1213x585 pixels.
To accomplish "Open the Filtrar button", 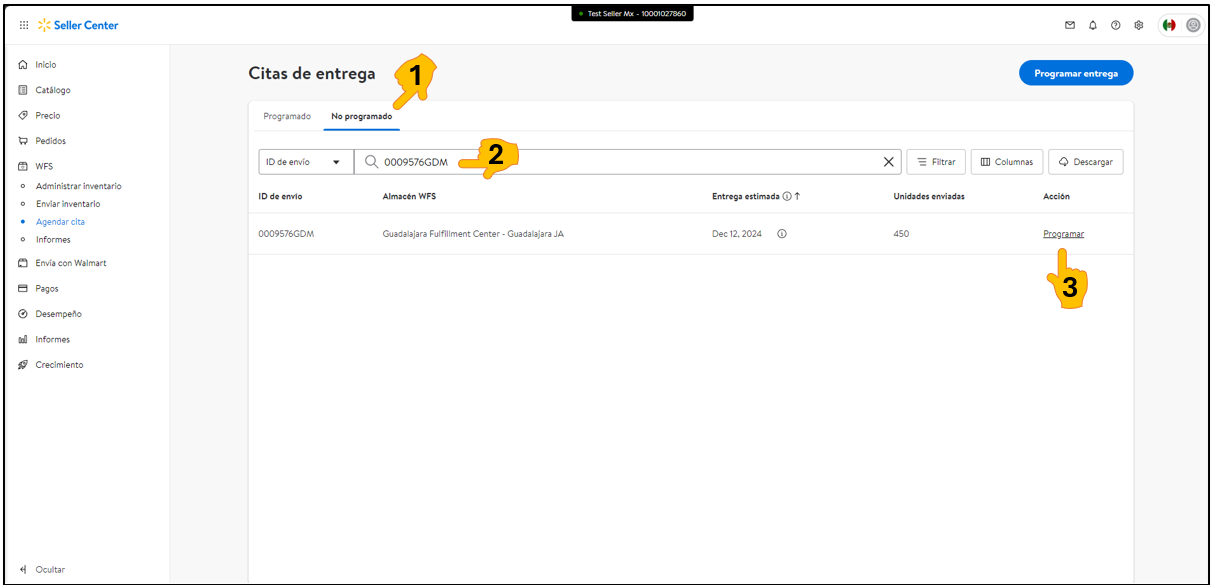I will pos(936,162).
